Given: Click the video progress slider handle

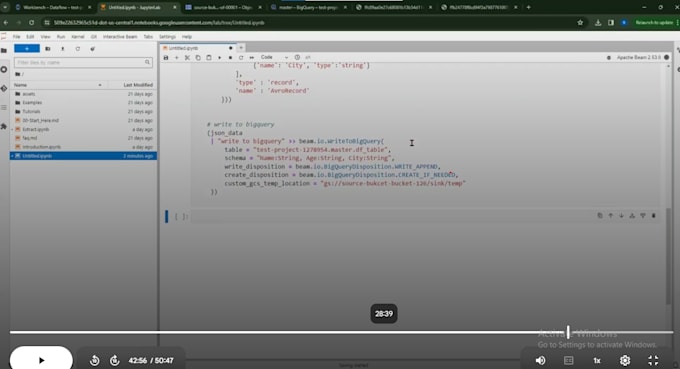Looking at the screenshot, I should [x=568, y=333].
